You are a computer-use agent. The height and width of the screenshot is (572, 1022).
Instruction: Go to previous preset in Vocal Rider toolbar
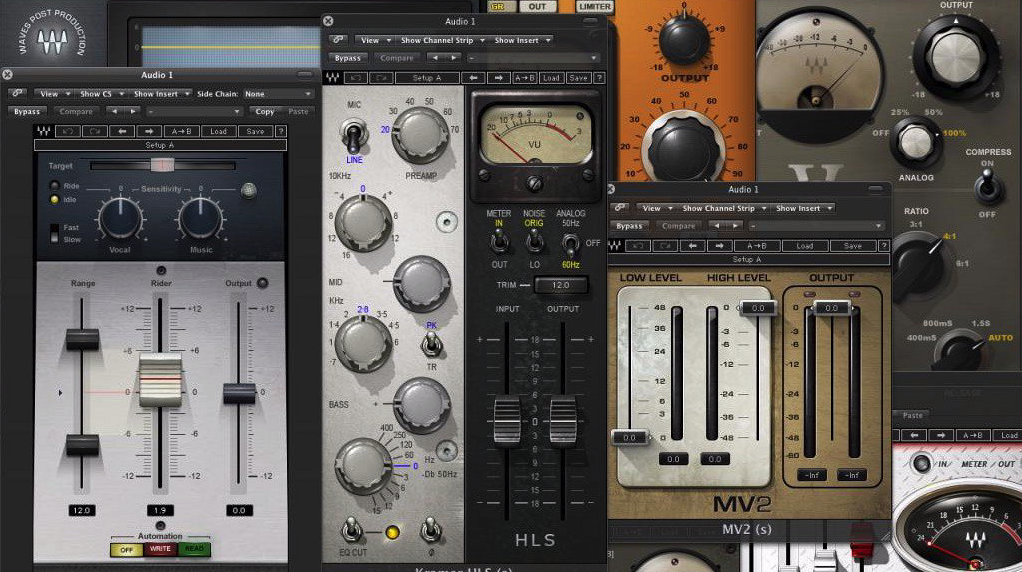click(x=122, y=131)
